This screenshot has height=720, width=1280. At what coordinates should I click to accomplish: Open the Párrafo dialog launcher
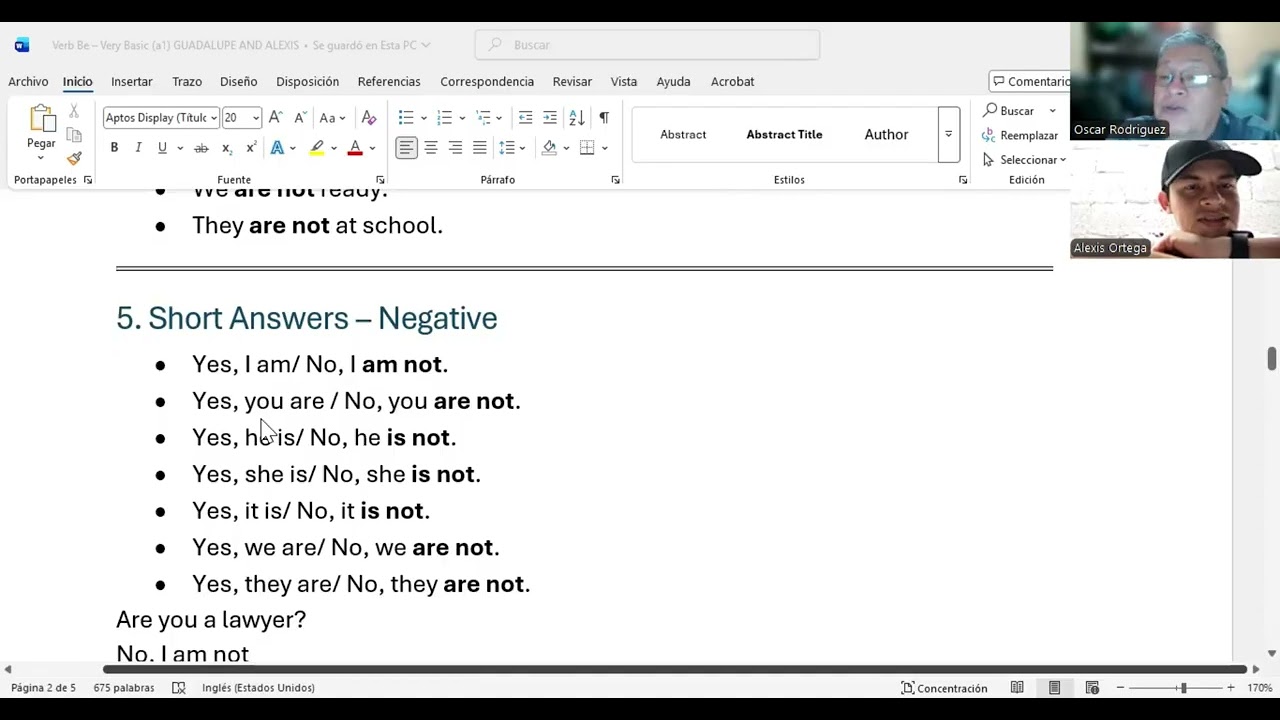pos(615,180)
